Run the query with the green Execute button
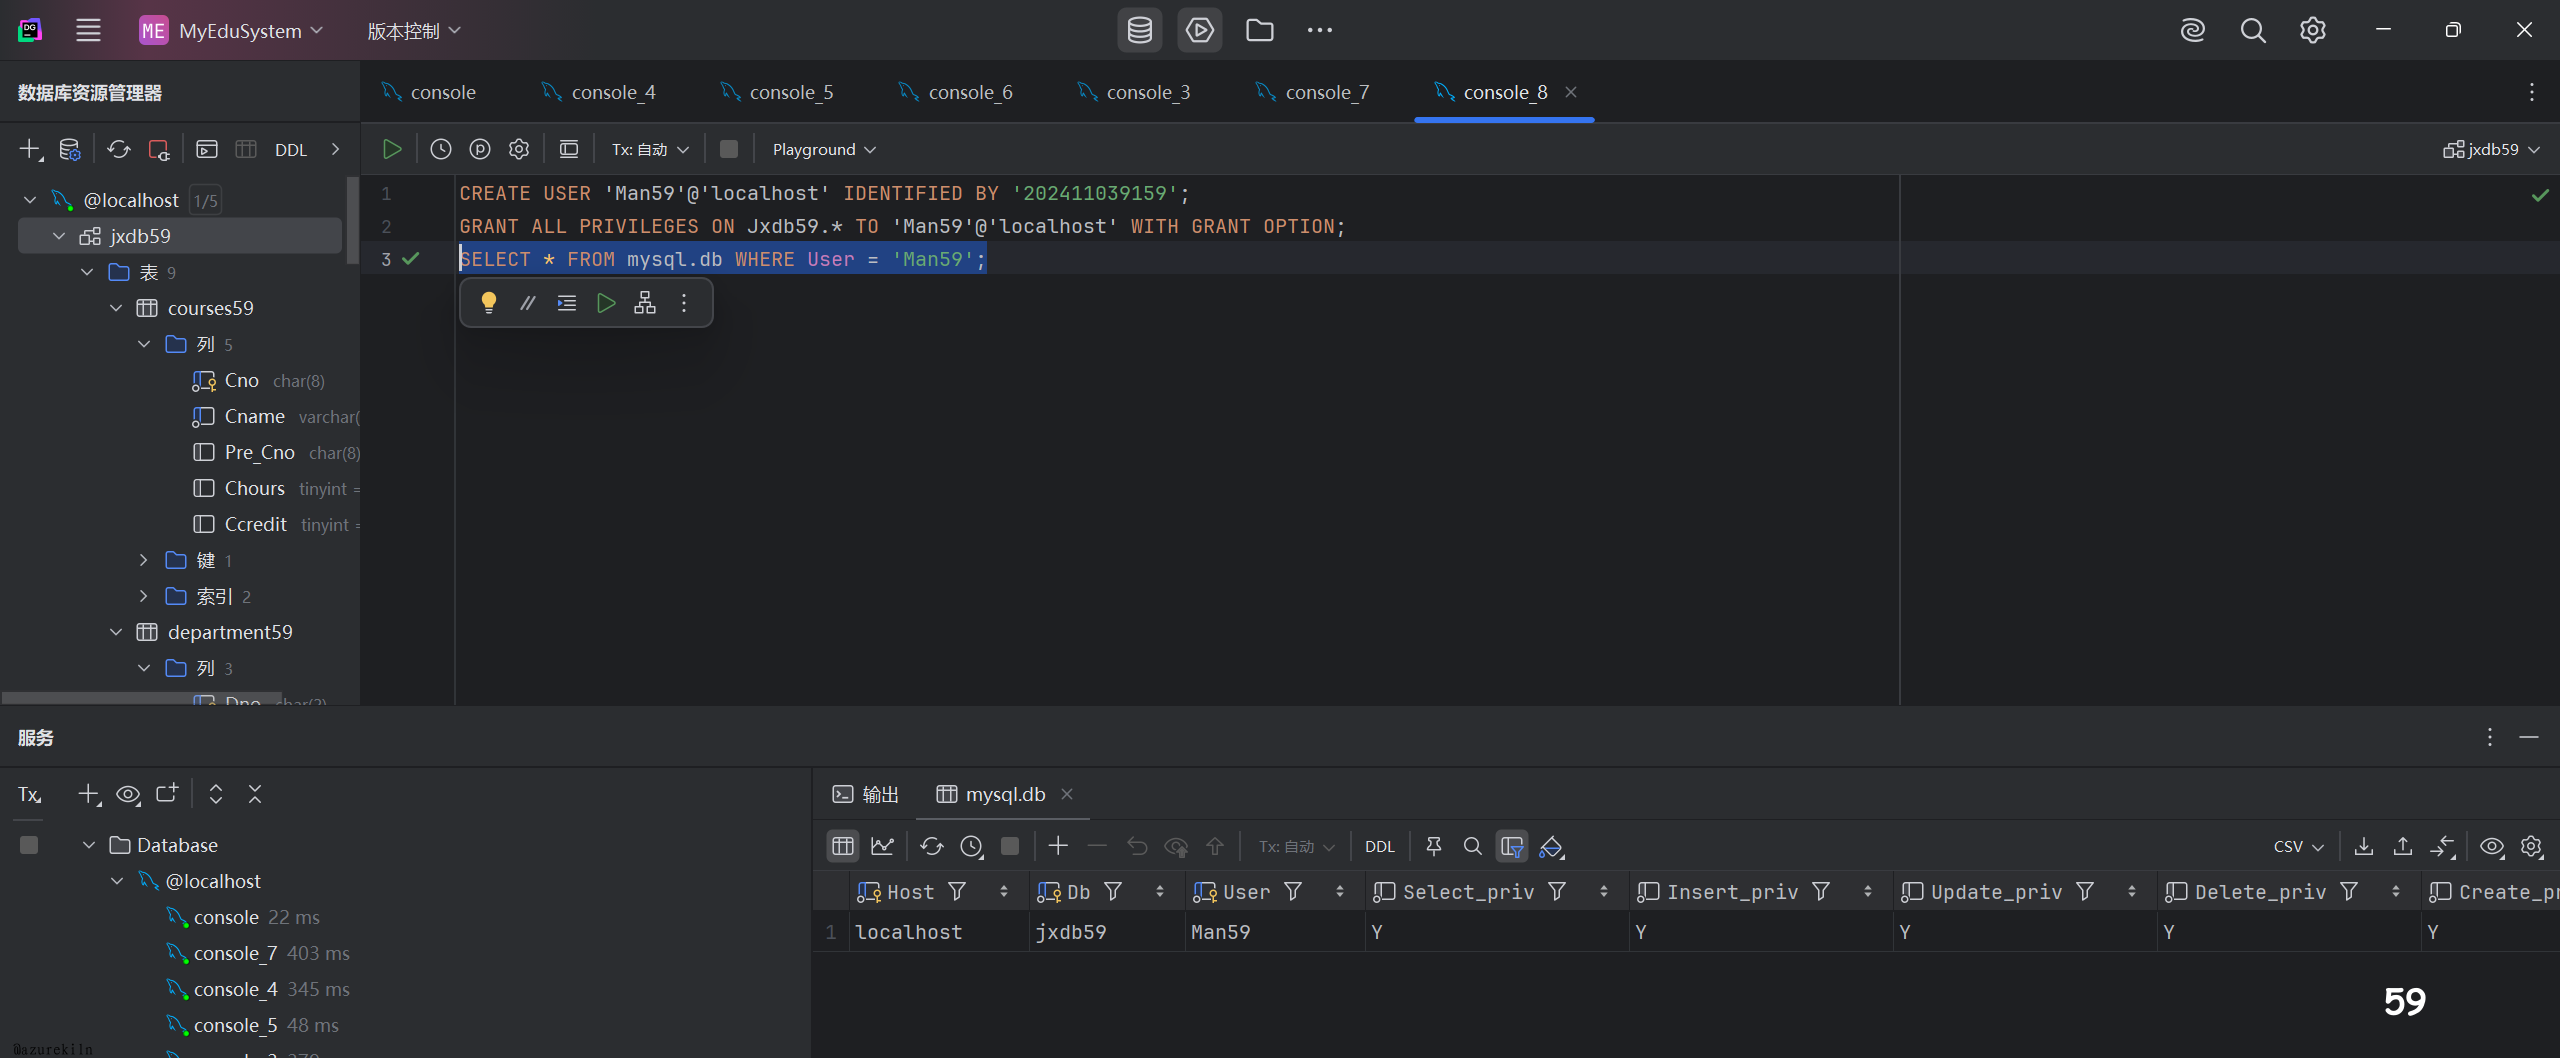Image resolution: width=2560 pixels, height=1058 pixels. pyautogui.click(x=392, y=149)
